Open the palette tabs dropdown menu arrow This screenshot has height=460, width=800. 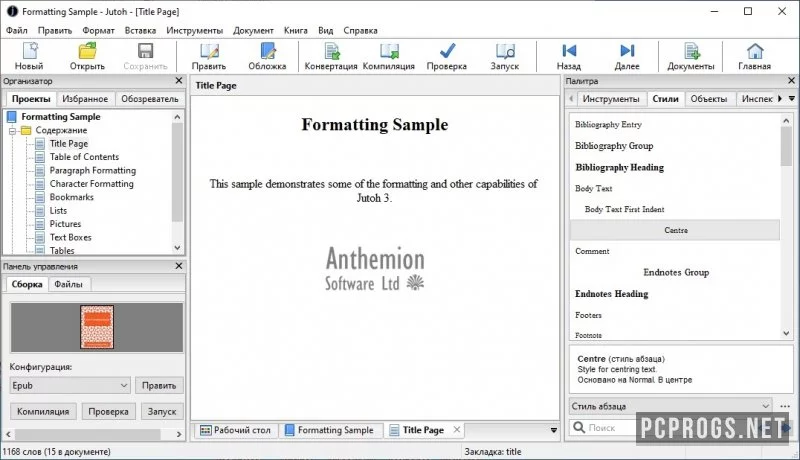pos(792,98)
